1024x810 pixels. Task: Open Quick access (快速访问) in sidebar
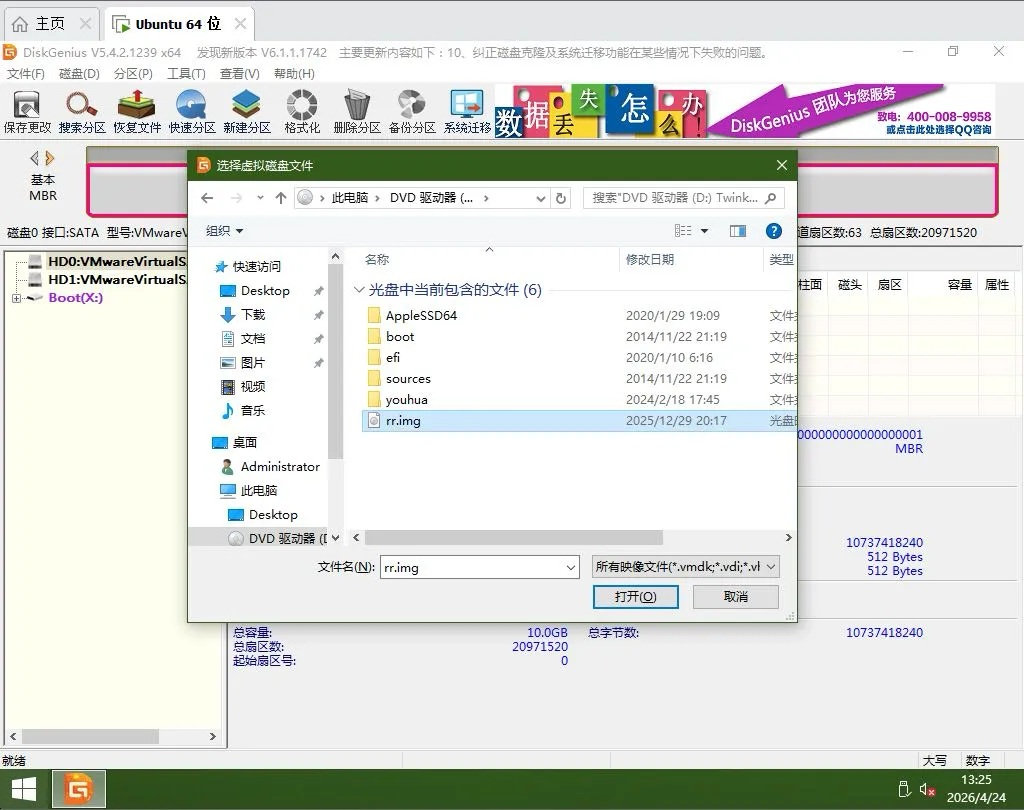coord(256,267)
